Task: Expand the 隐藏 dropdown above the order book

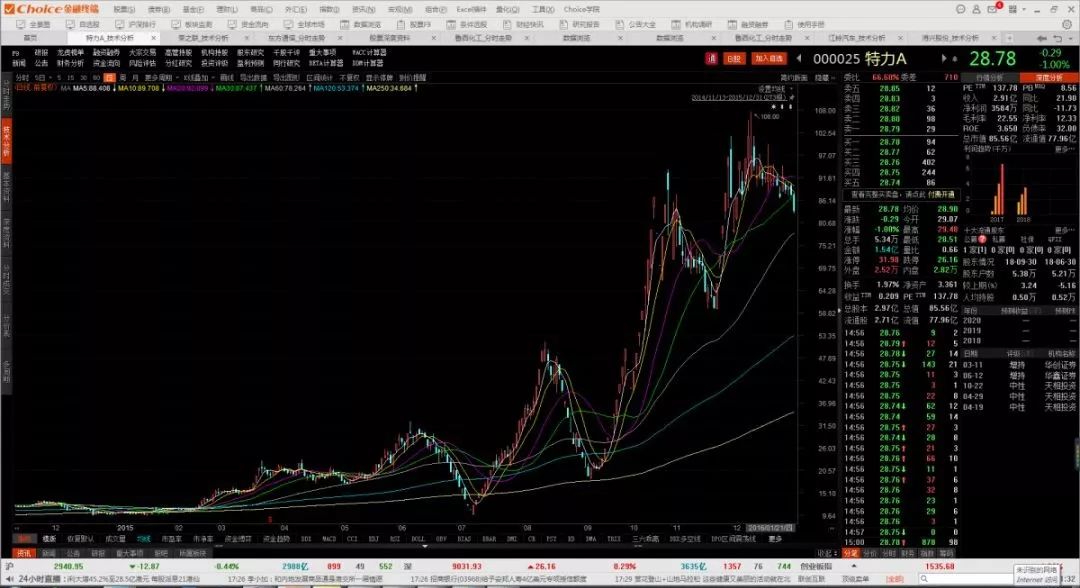Action: pos(824,78)
